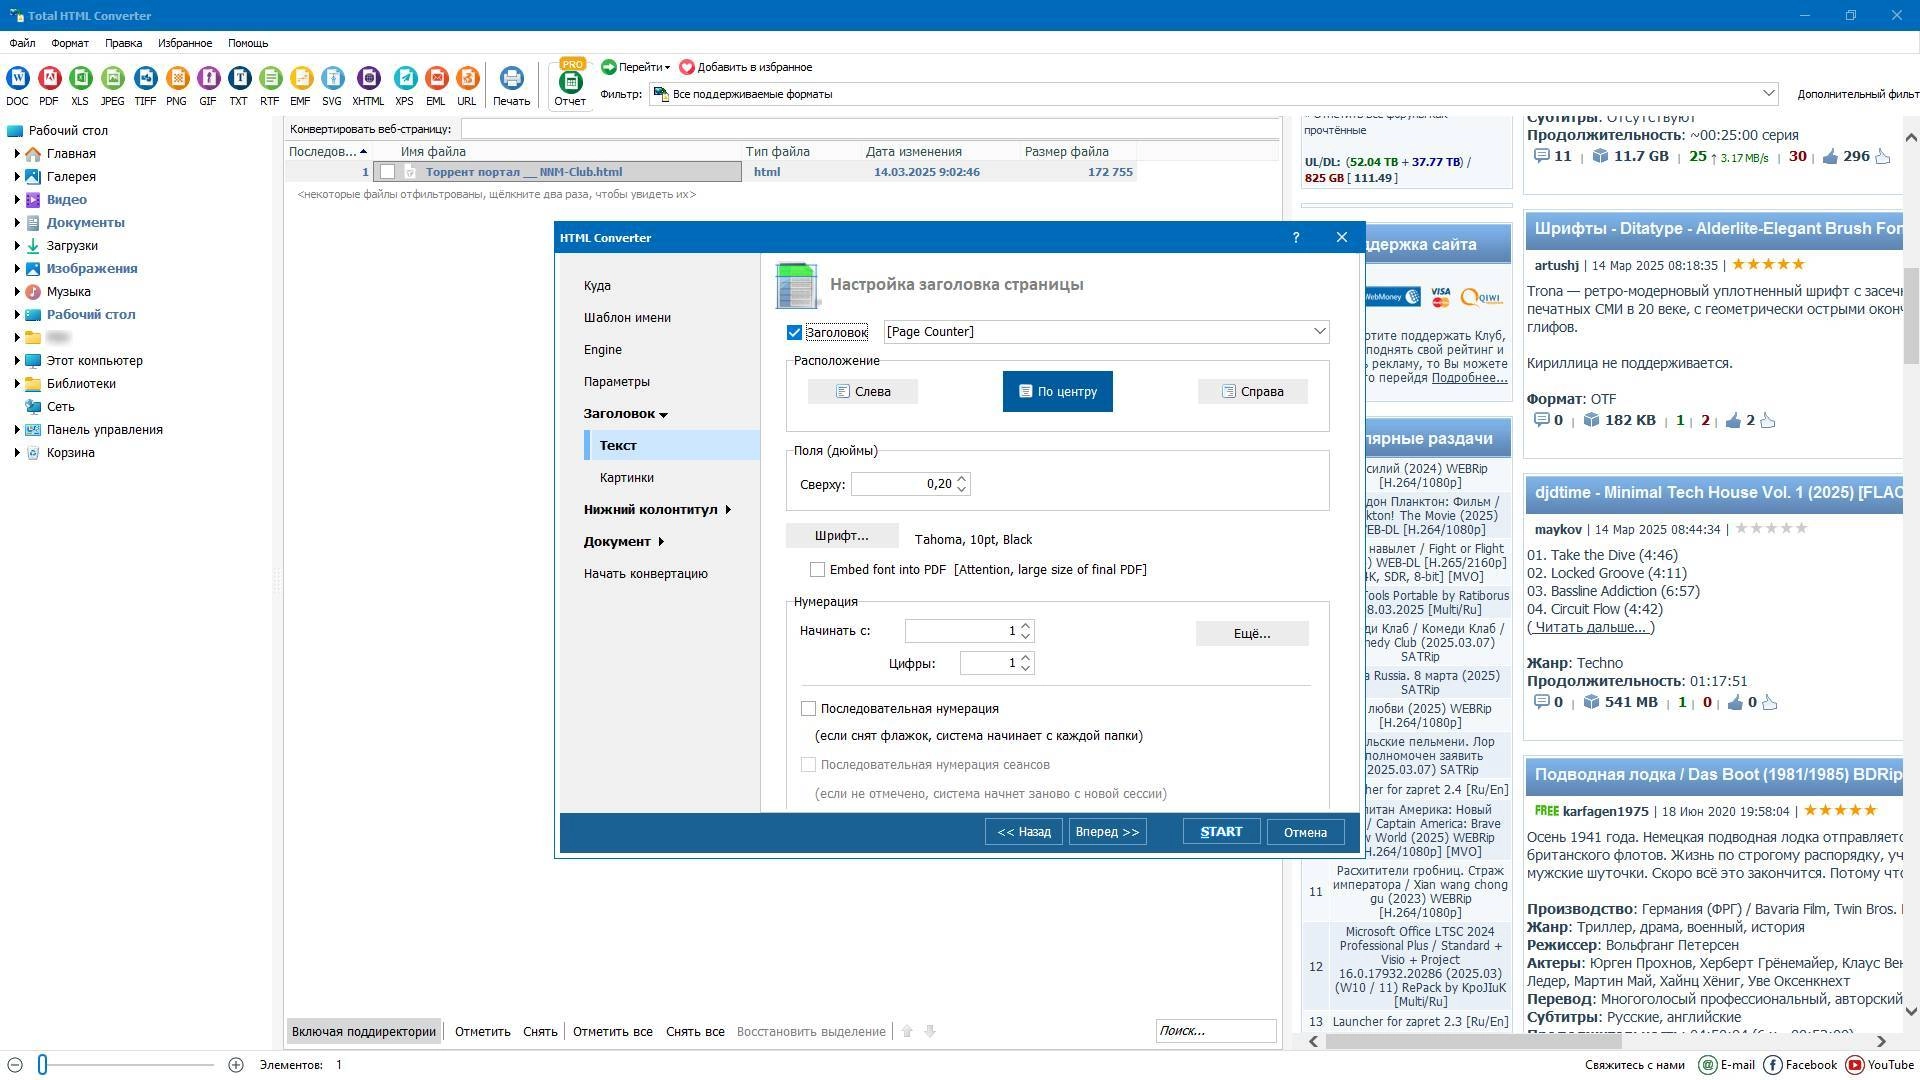Viewport: 1920px width, 1080px height.
Task: Open YouTube link in status bar
Action: click(1879, 1065)
